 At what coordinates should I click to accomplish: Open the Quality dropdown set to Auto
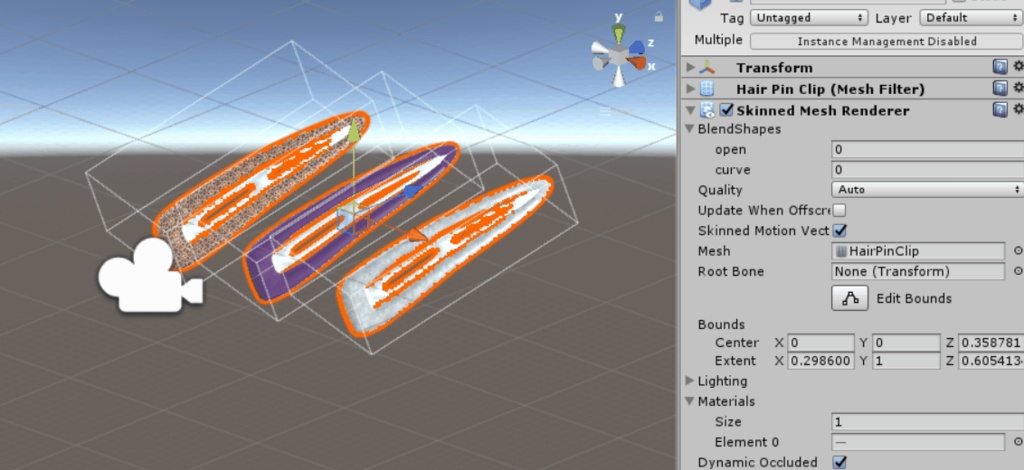927,190
